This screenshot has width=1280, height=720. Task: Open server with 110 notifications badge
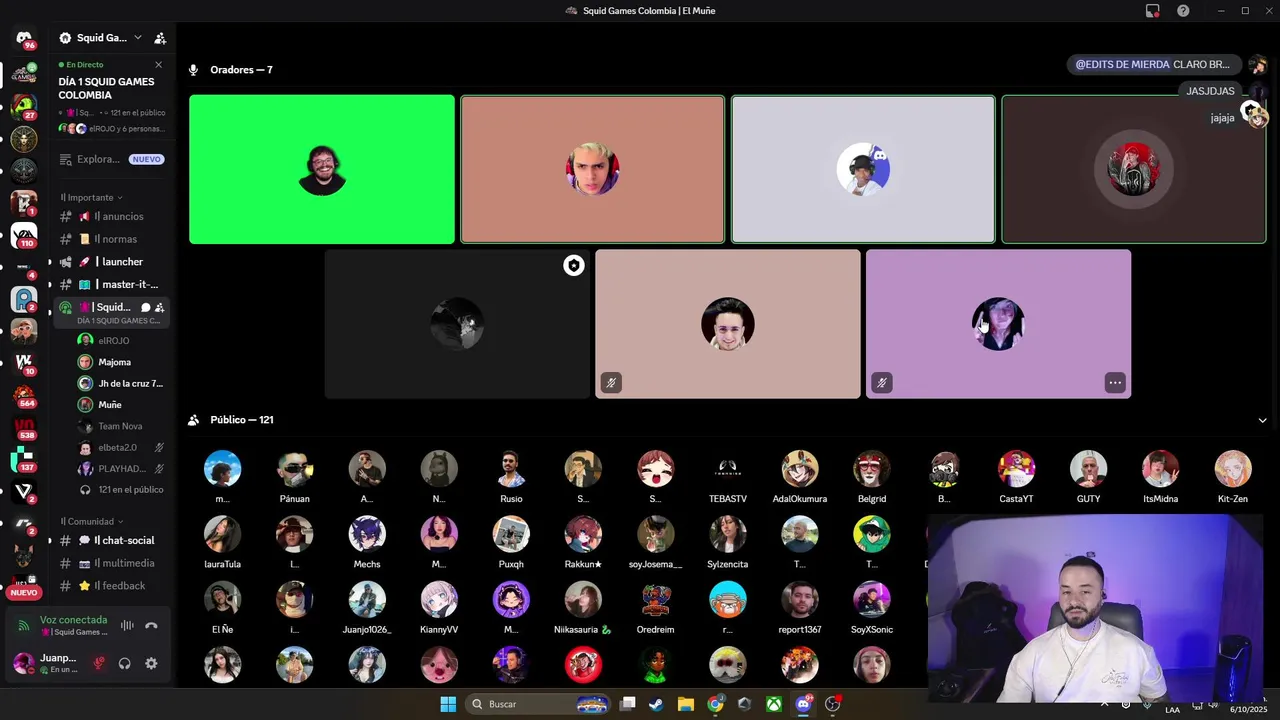[x=24, y=235]
